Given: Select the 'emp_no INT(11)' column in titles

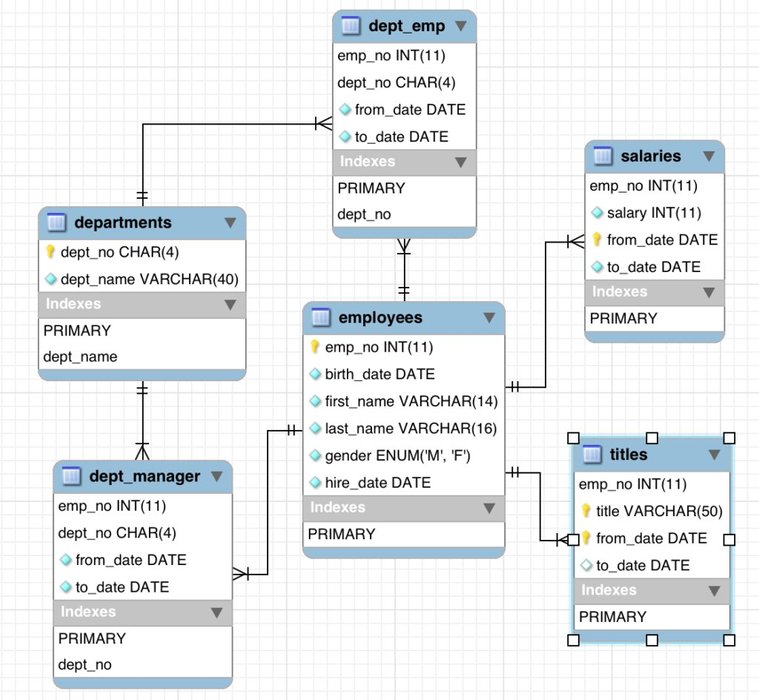Looking at the screenshot, I should (652, 484).
